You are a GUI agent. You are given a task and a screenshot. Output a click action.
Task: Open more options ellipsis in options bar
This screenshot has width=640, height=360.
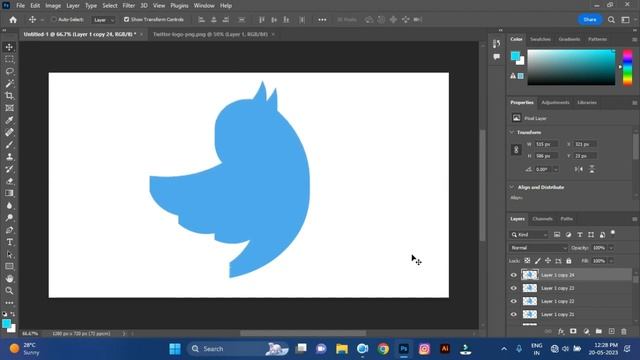pyautogui.click(x=322, y=20)
